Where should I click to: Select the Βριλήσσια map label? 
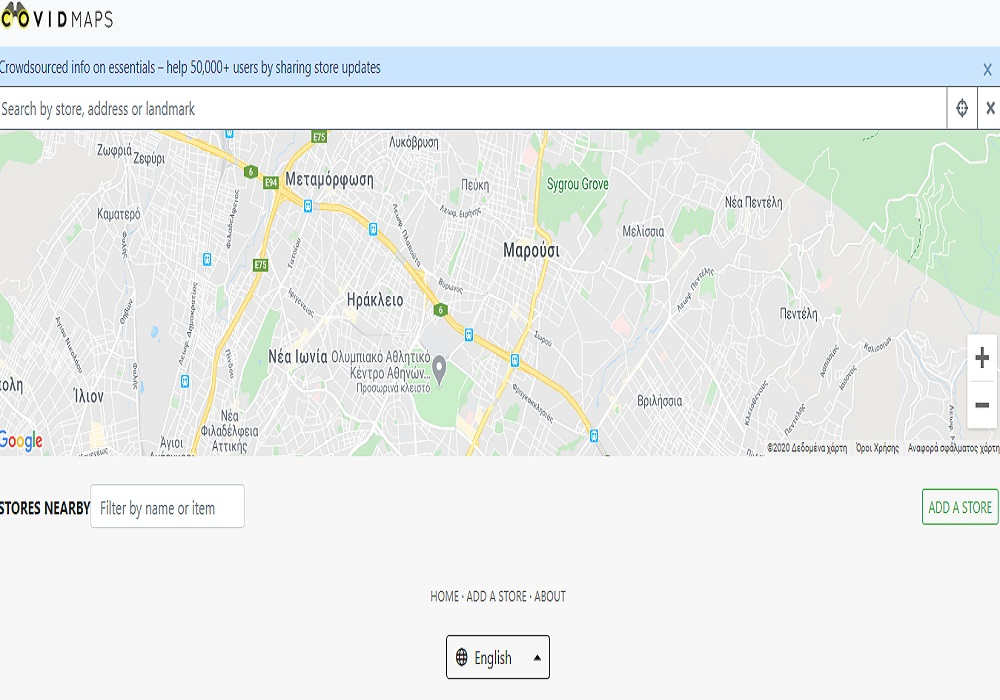659,401
